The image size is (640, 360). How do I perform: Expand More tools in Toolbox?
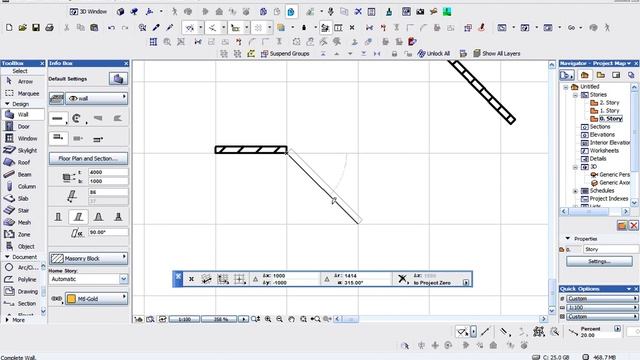pyautogui.click(x=15, y=320)
